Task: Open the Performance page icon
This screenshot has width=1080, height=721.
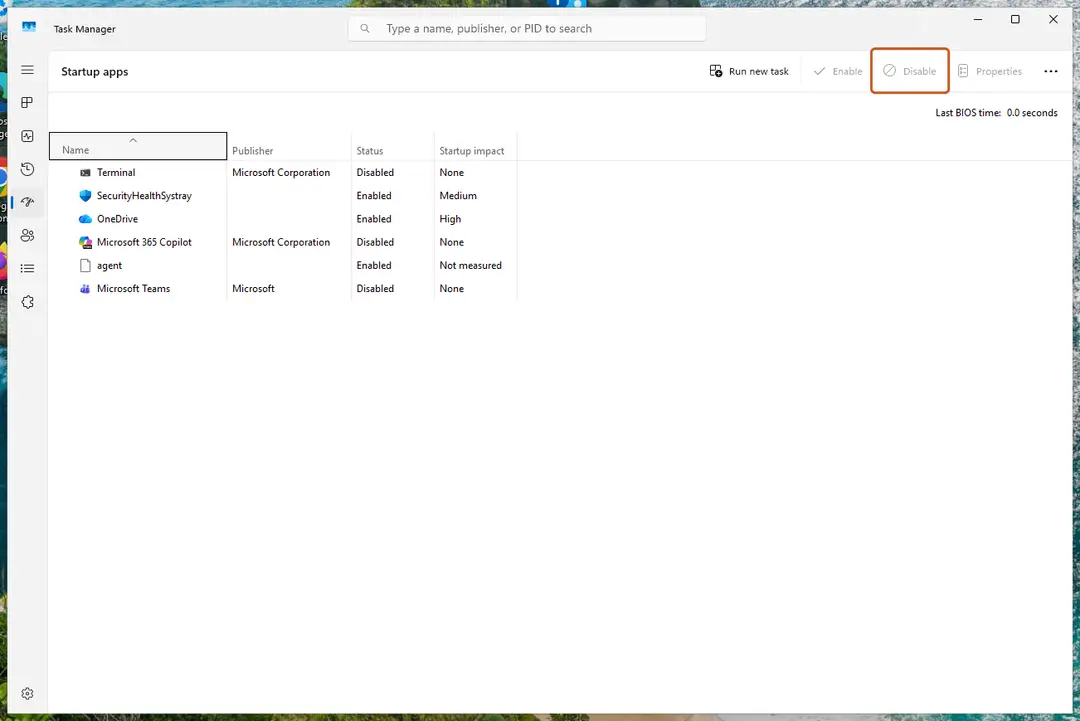Action: point(28,136)
